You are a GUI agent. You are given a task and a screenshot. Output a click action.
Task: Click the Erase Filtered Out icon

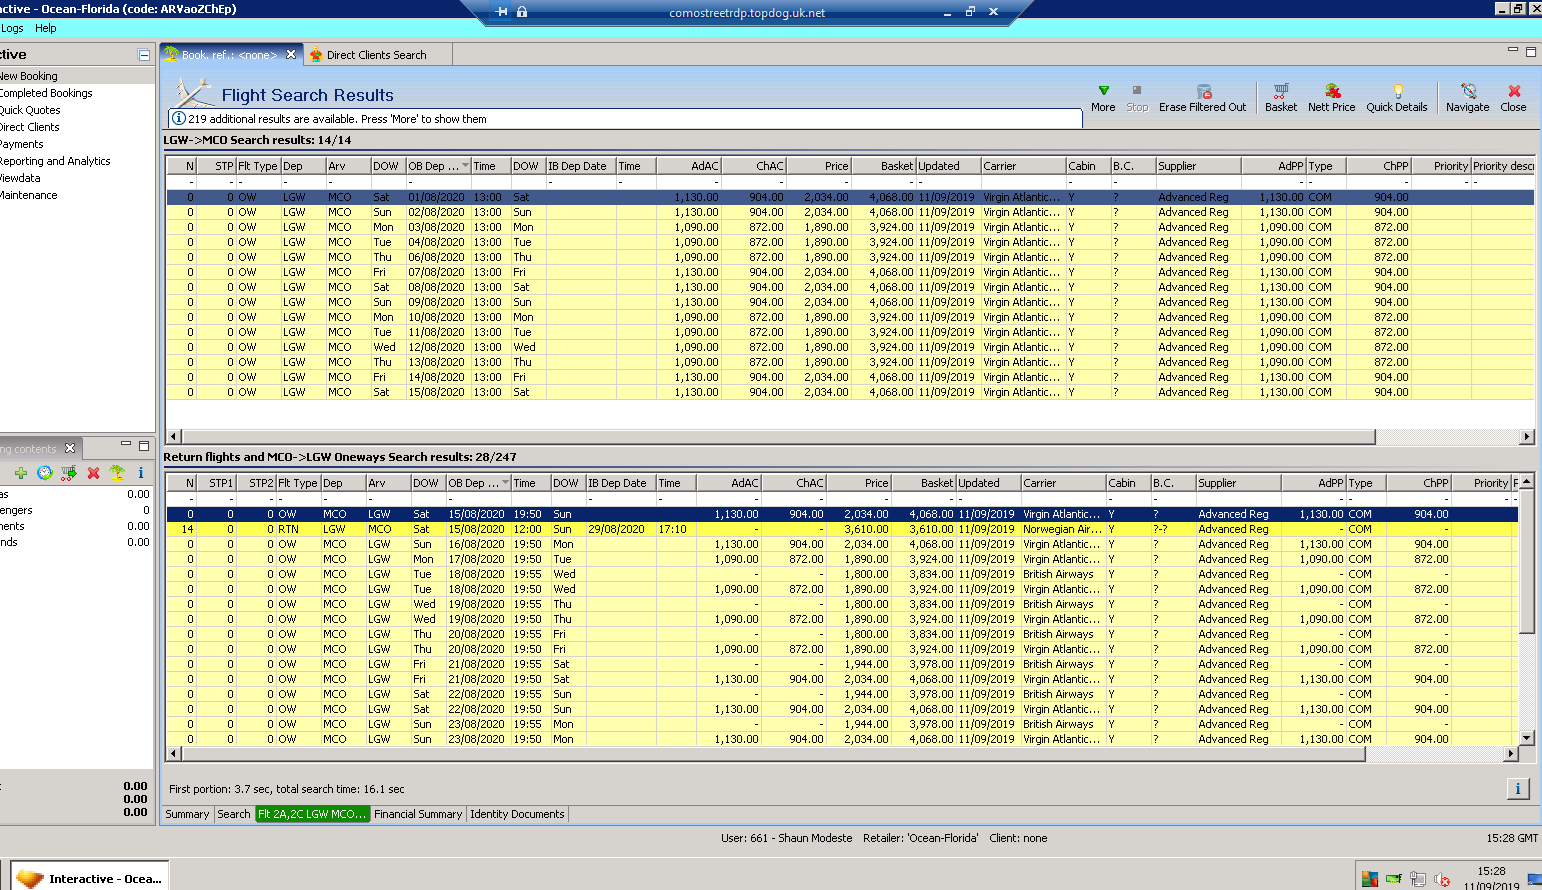click(1203, 91)
